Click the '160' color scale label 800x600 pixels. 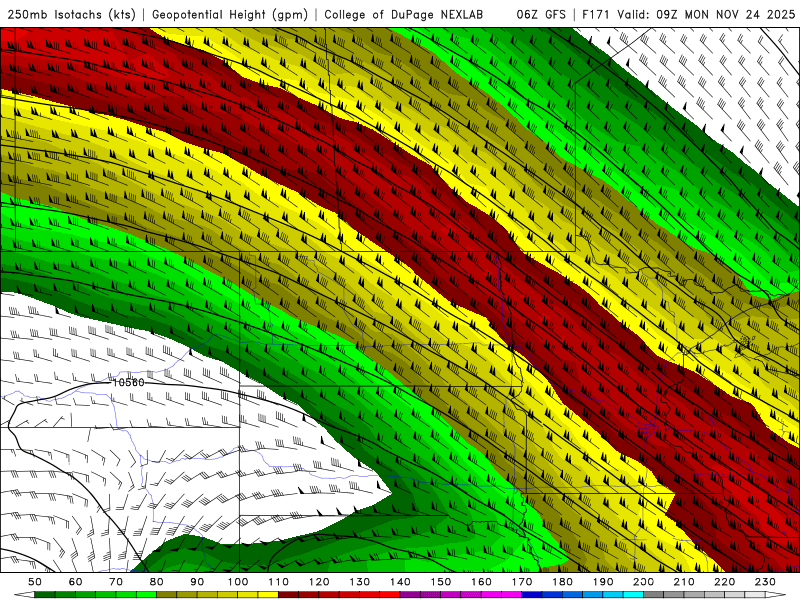tap(481, 582)
